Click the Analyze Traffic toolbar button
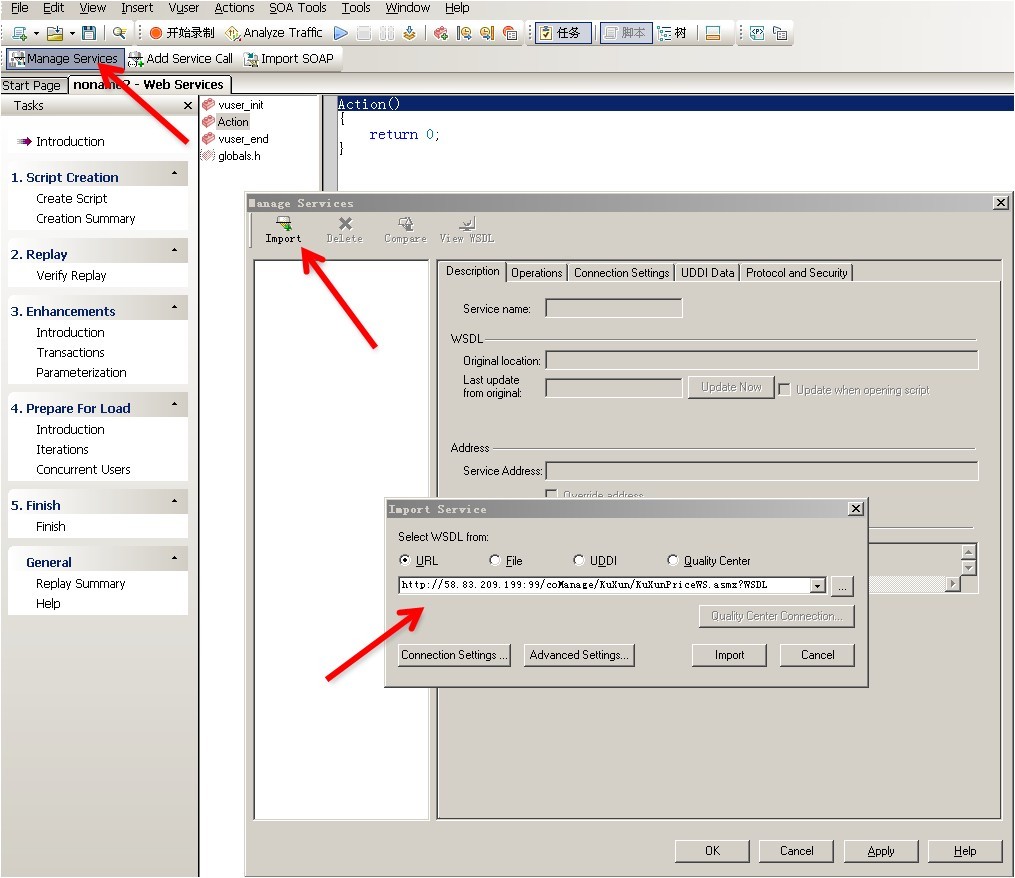 [273, 33]
